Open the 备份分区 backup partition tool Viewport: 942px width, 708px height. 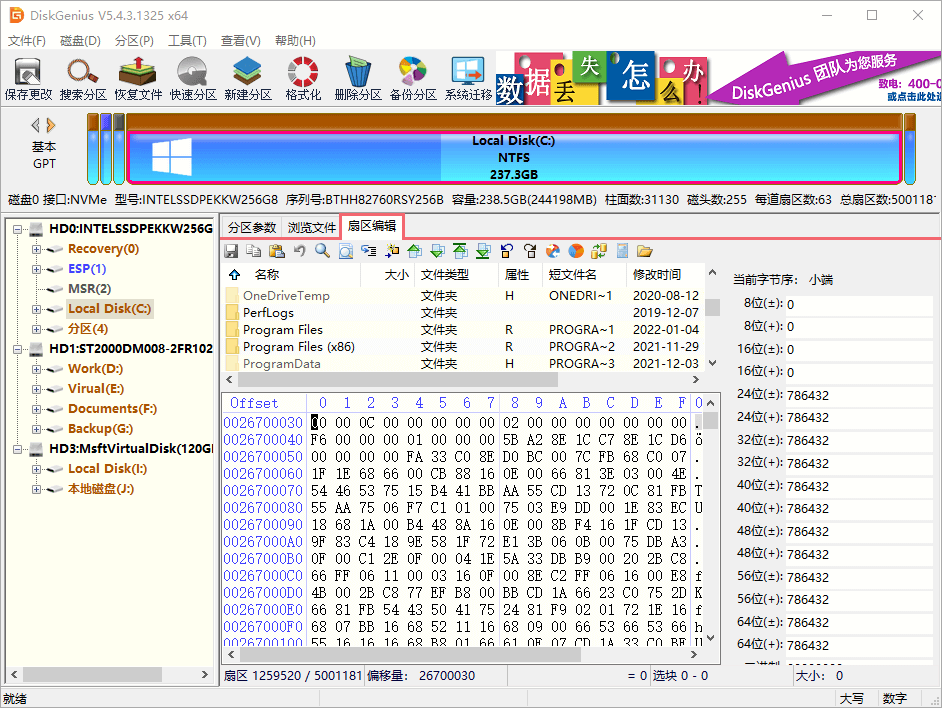[x=413, y=78]
